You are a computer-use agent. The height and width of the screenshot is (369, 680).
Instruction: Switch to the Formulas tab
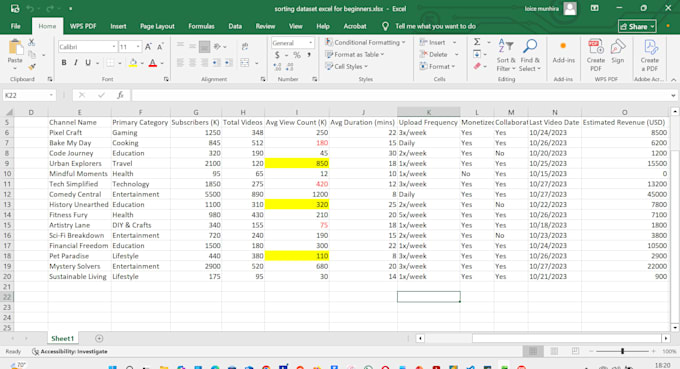(201, 26)
